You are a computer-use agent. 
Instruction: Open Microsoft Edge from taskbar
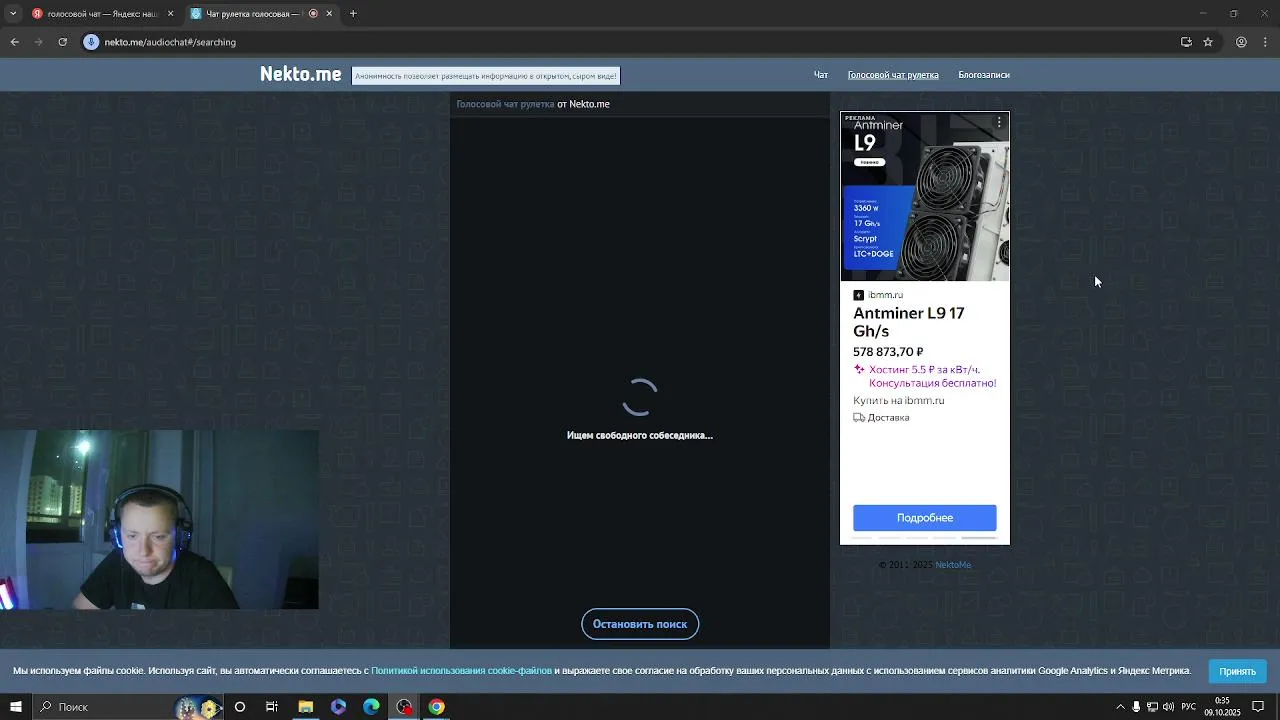[371, 707]
